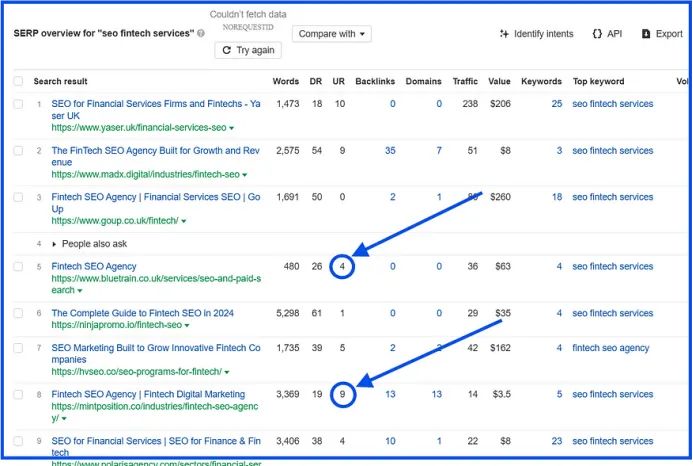Click the fintech seo agency top keyword
This screenshot has width=693, height=466.
(x=610, y=348)
